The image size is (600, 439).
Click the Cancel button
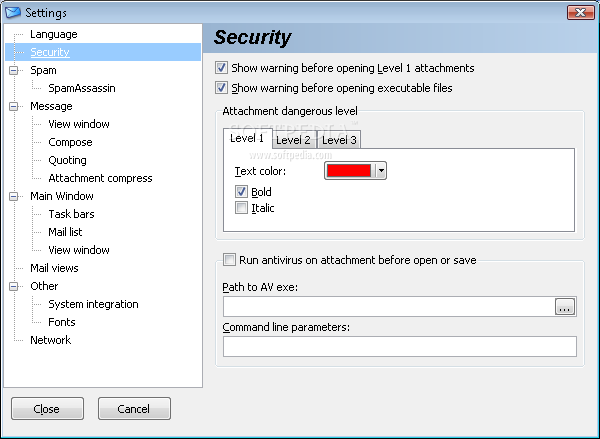[134, 409]
